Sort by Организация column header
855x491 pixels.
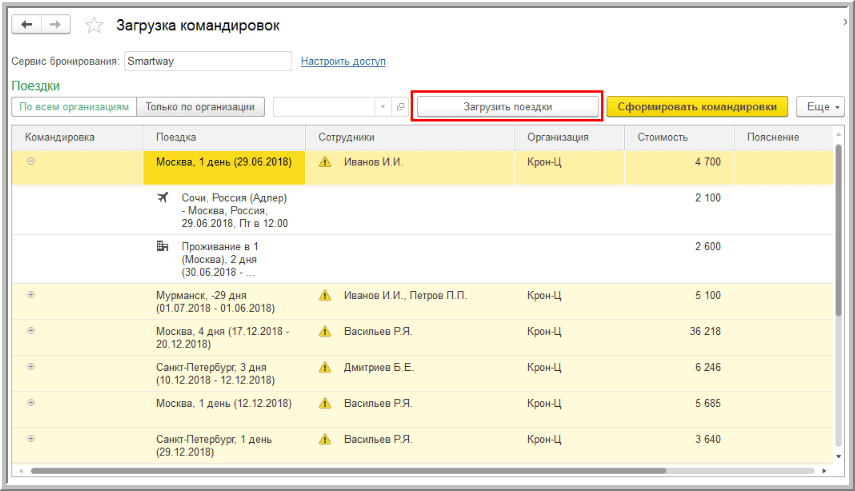(569, 137)
